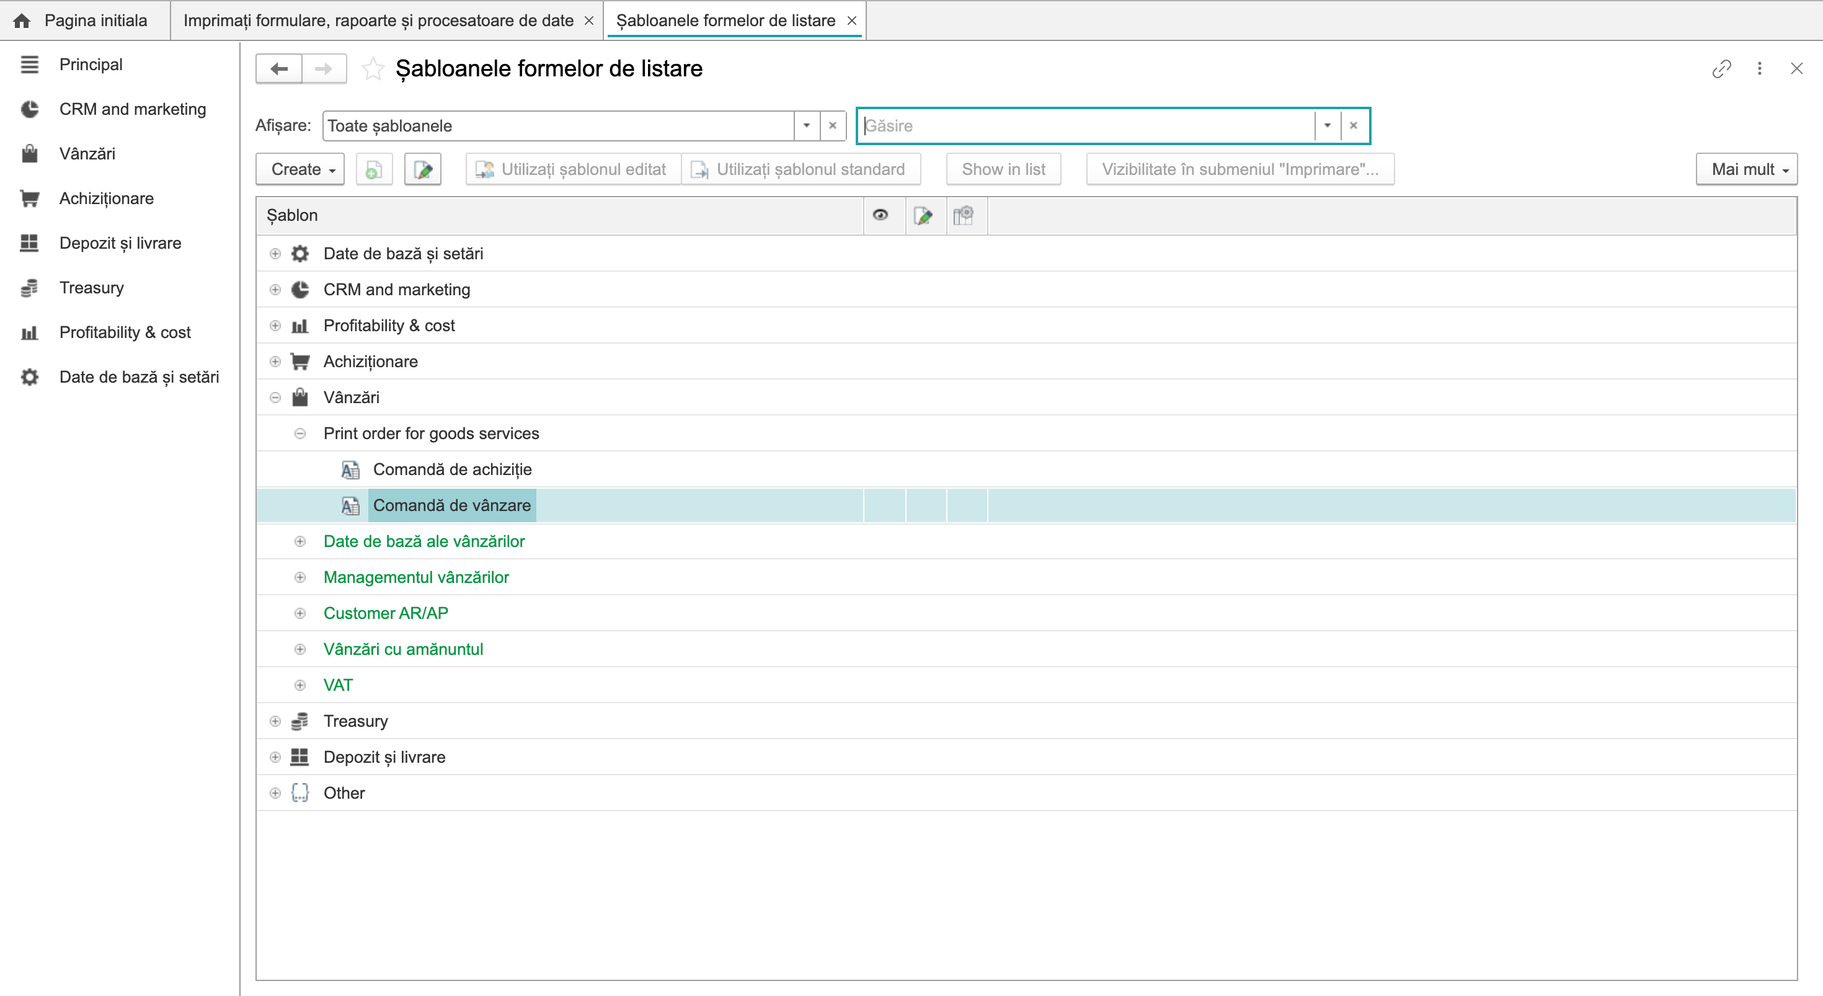Click the edit template pencil icon in toolbar
Screen dimensions: 1823x996
423,170
